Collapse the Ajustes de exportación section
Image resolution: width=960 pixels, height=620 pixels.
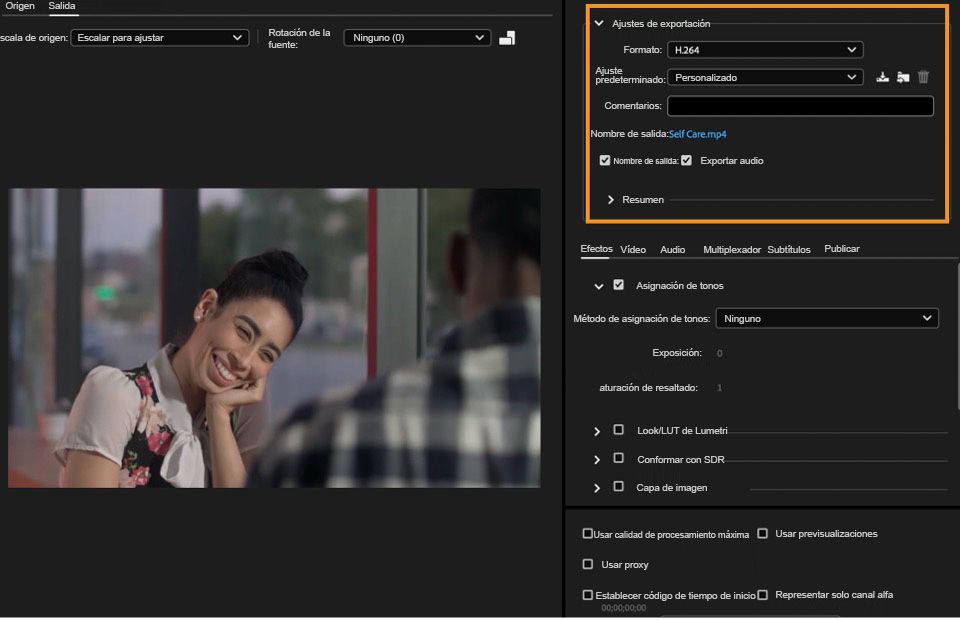click(599, 23)
